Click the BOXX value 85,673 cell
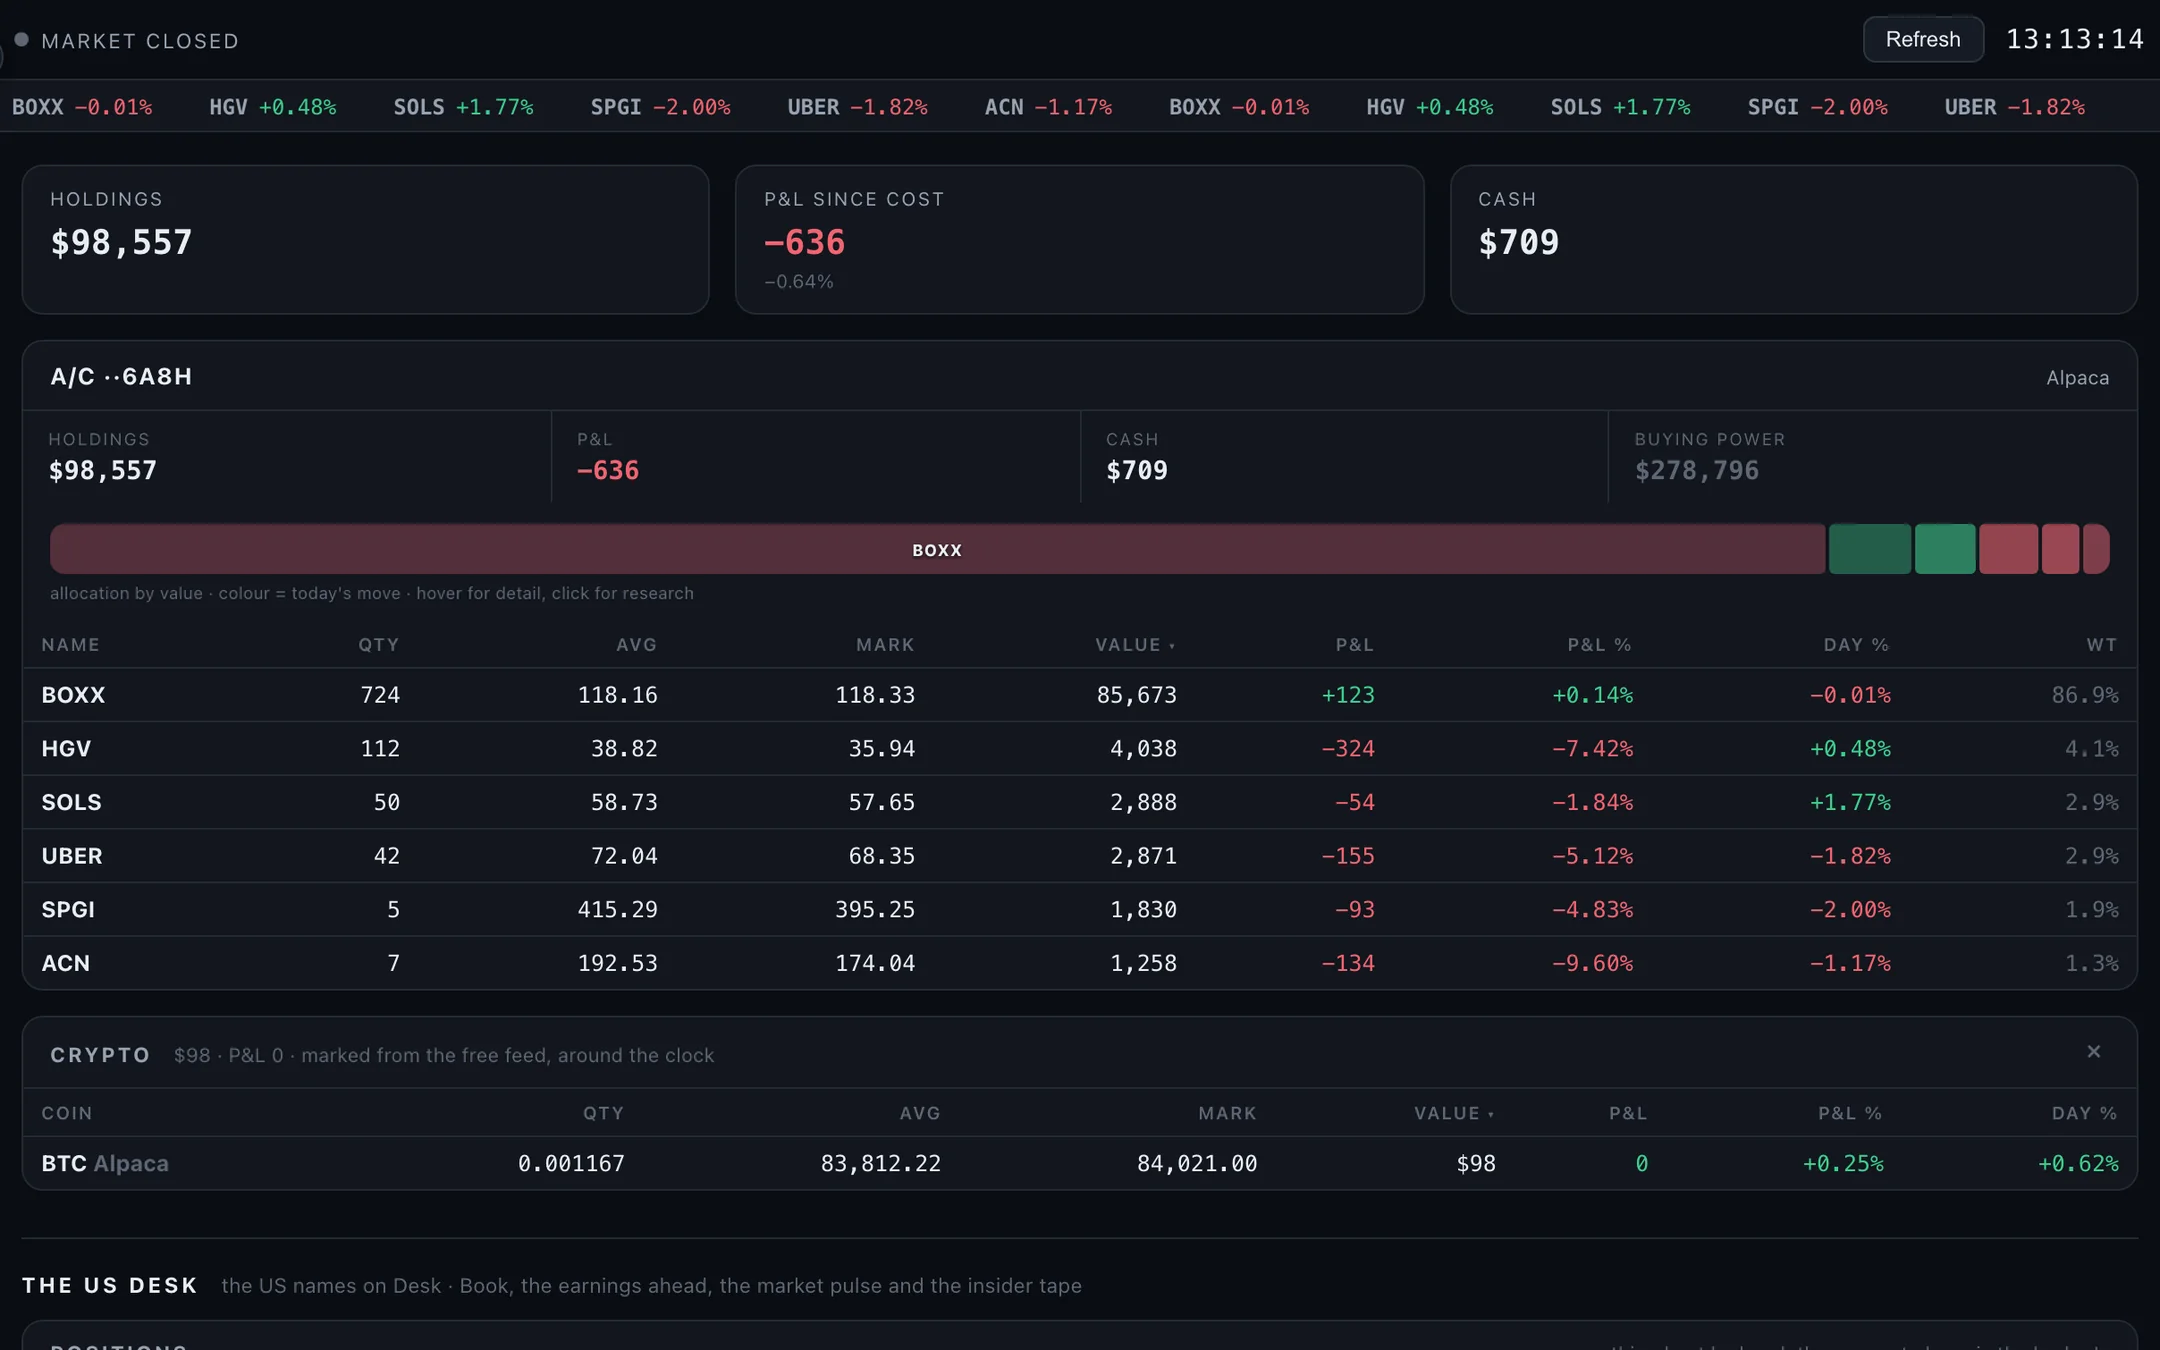Viewport: 2160px width, 1350px height. pos(1136,695)
